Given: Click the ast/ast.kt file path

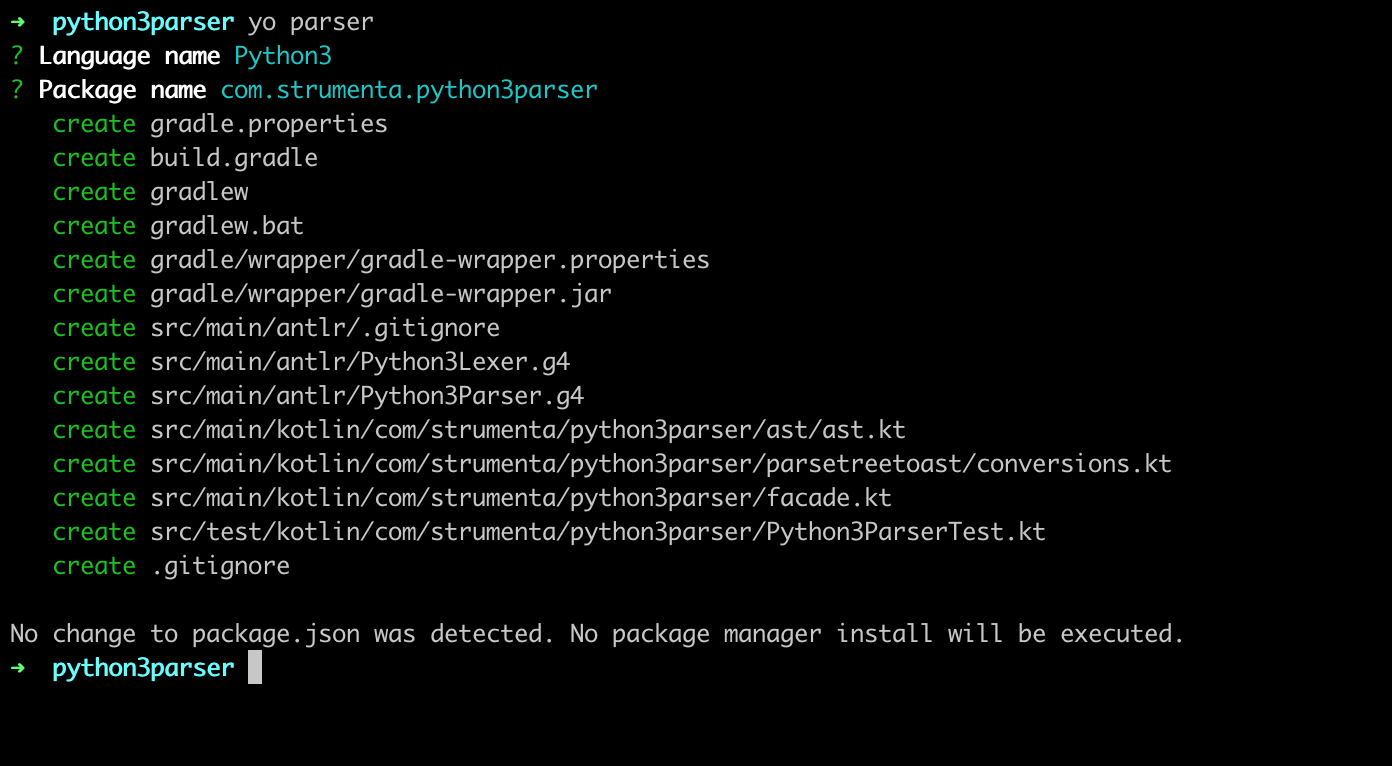Looking at the screenshot, I should point(528,430).
